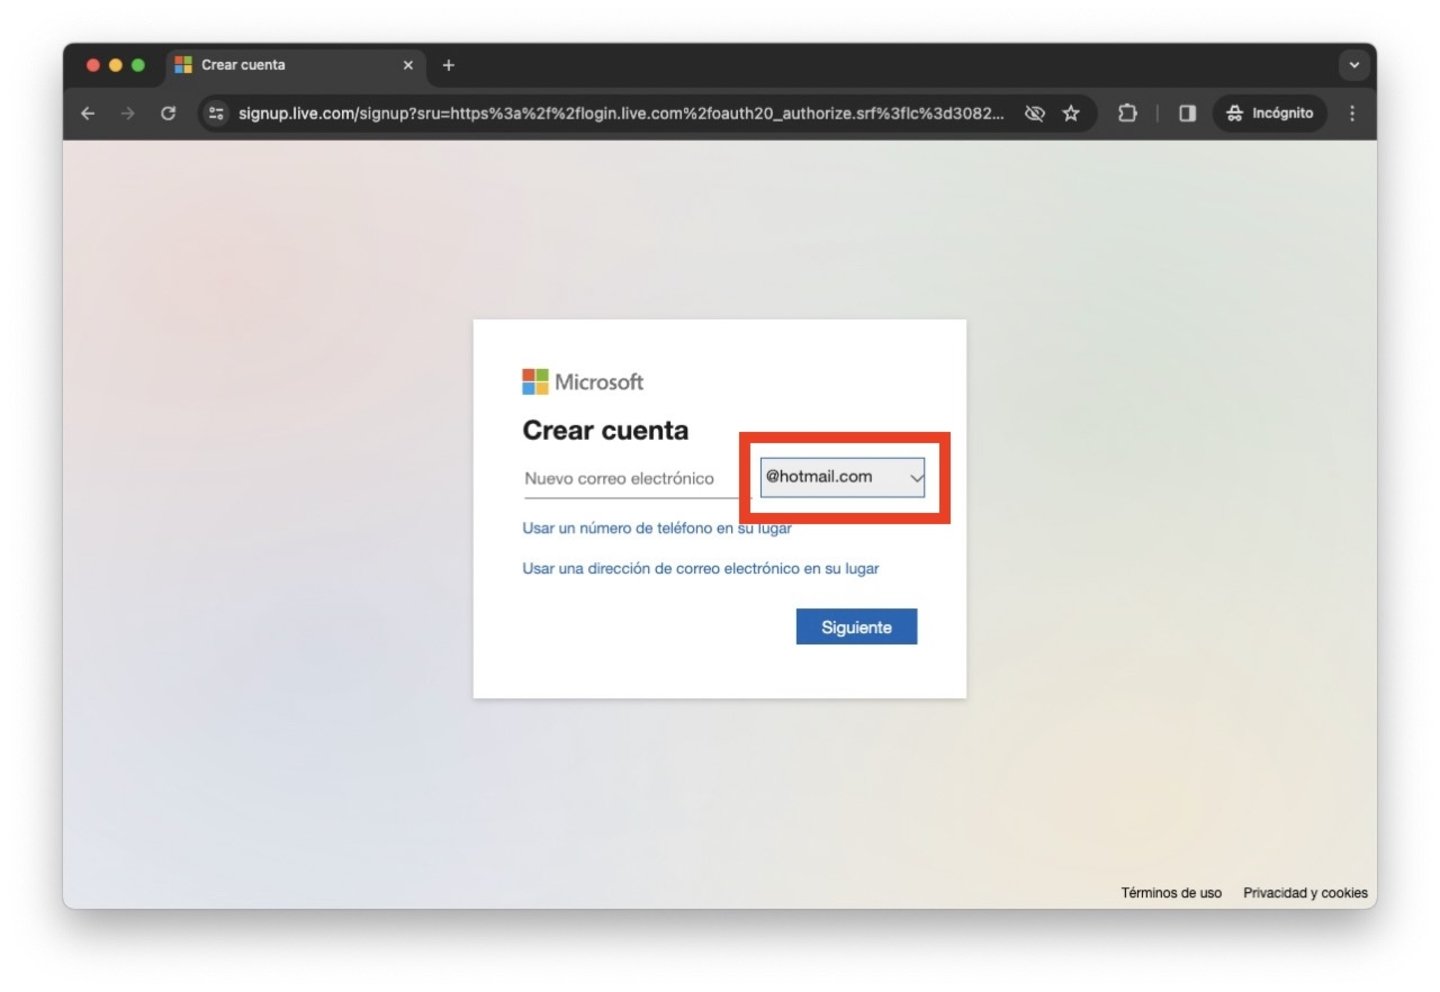The width and height of the screenshot is (1440, 992).
Task: Reload the Crear cuenta page
Action: 168,114
